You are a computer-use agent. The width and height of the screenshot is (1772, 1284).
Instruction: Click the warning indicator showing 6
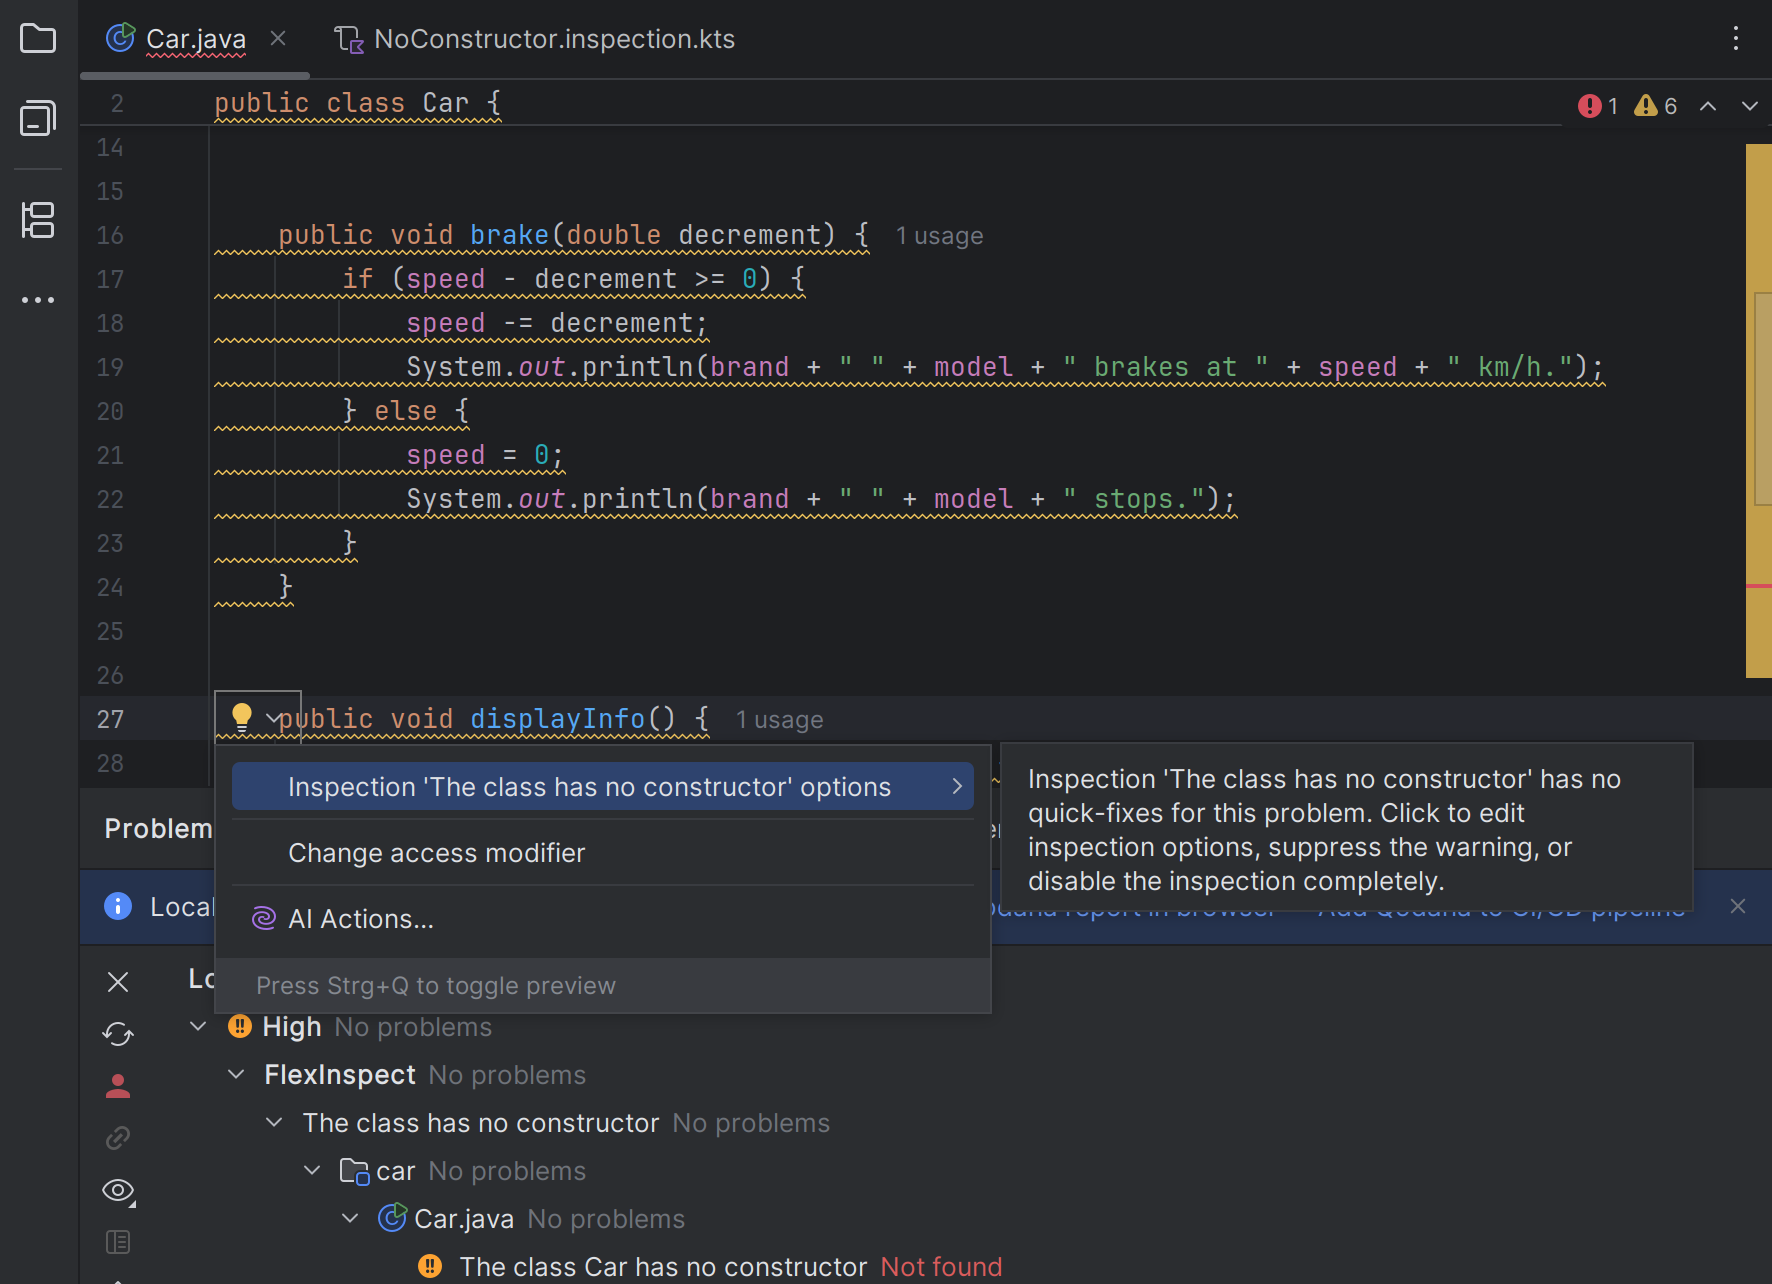point(1656,106)
